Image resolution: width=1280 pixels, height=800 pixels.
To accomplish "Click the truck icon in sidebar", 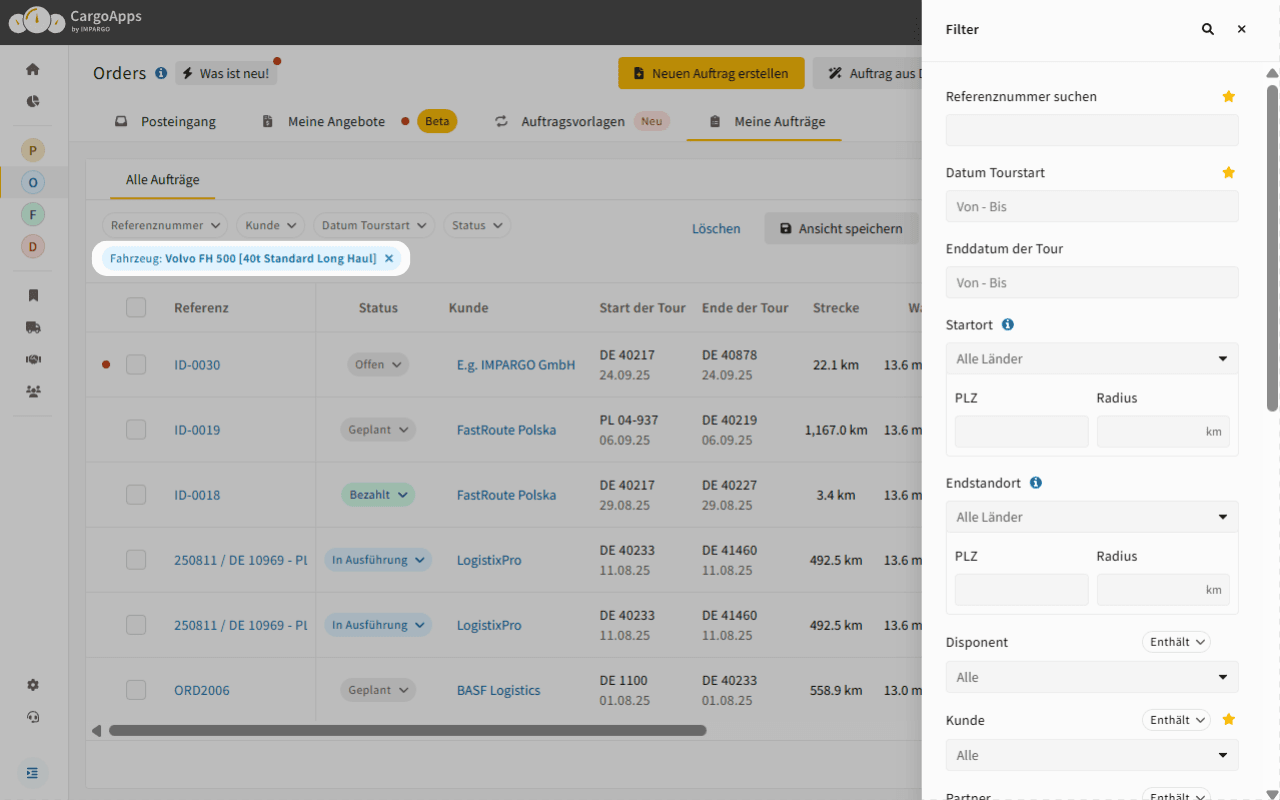I will point(33,327).
